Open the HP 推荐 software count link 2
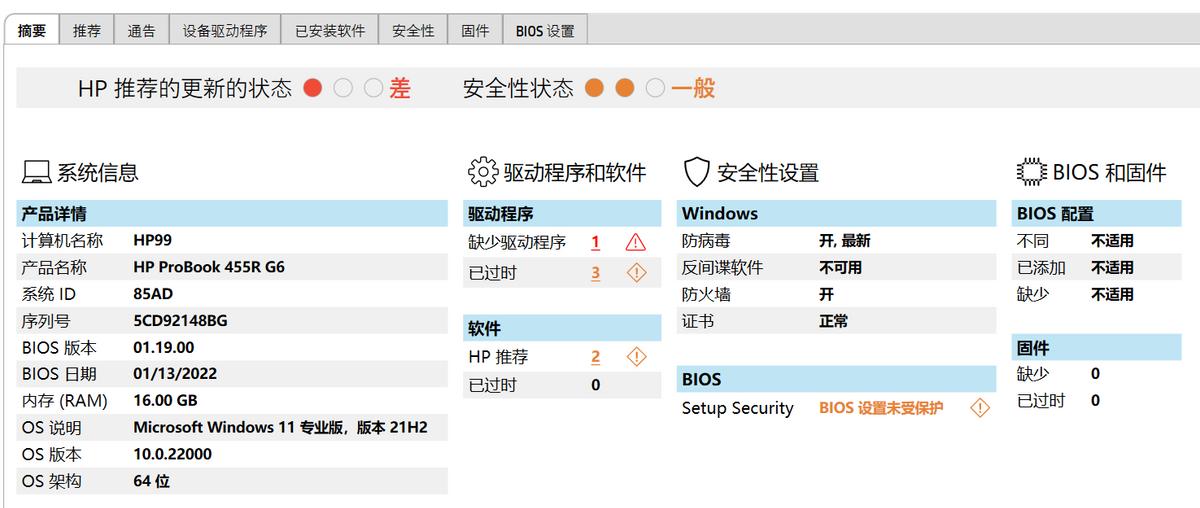This screenshot has height=508, width=1200. 596,357
